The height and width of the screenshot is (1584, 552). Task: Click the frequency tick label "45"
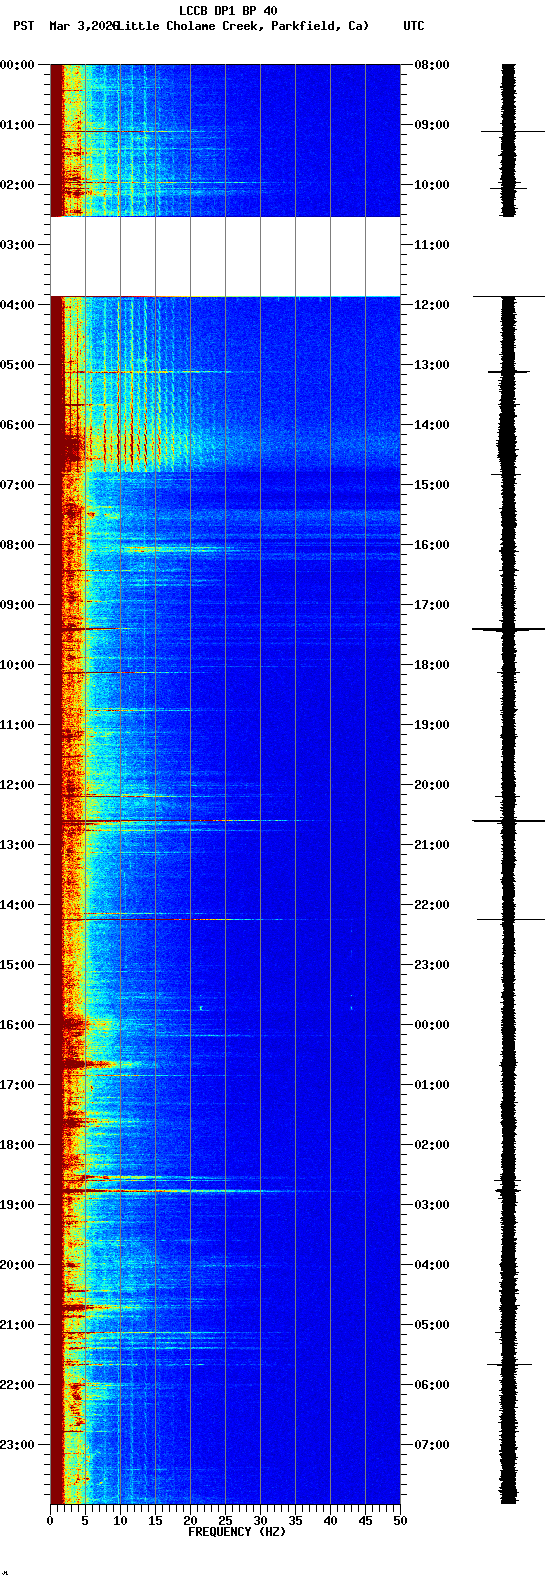click(365, 1521)
